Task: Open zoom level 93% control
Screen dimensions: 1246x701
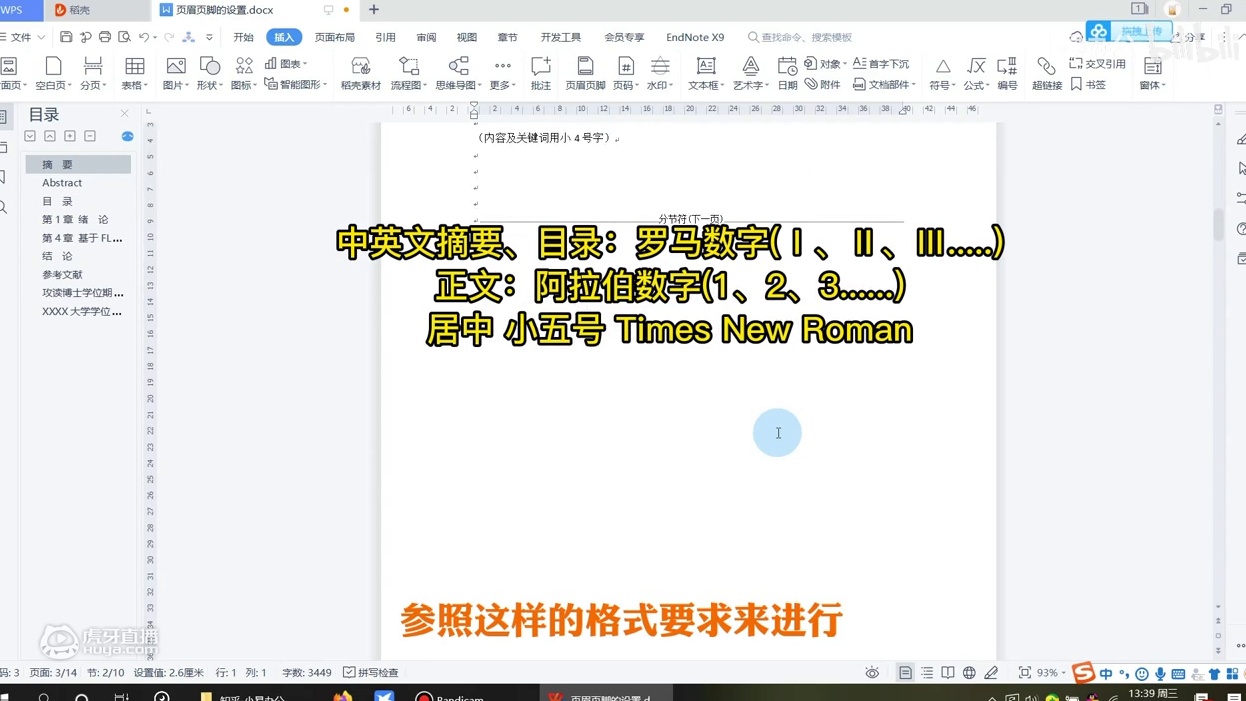Action: [1050, 673]
